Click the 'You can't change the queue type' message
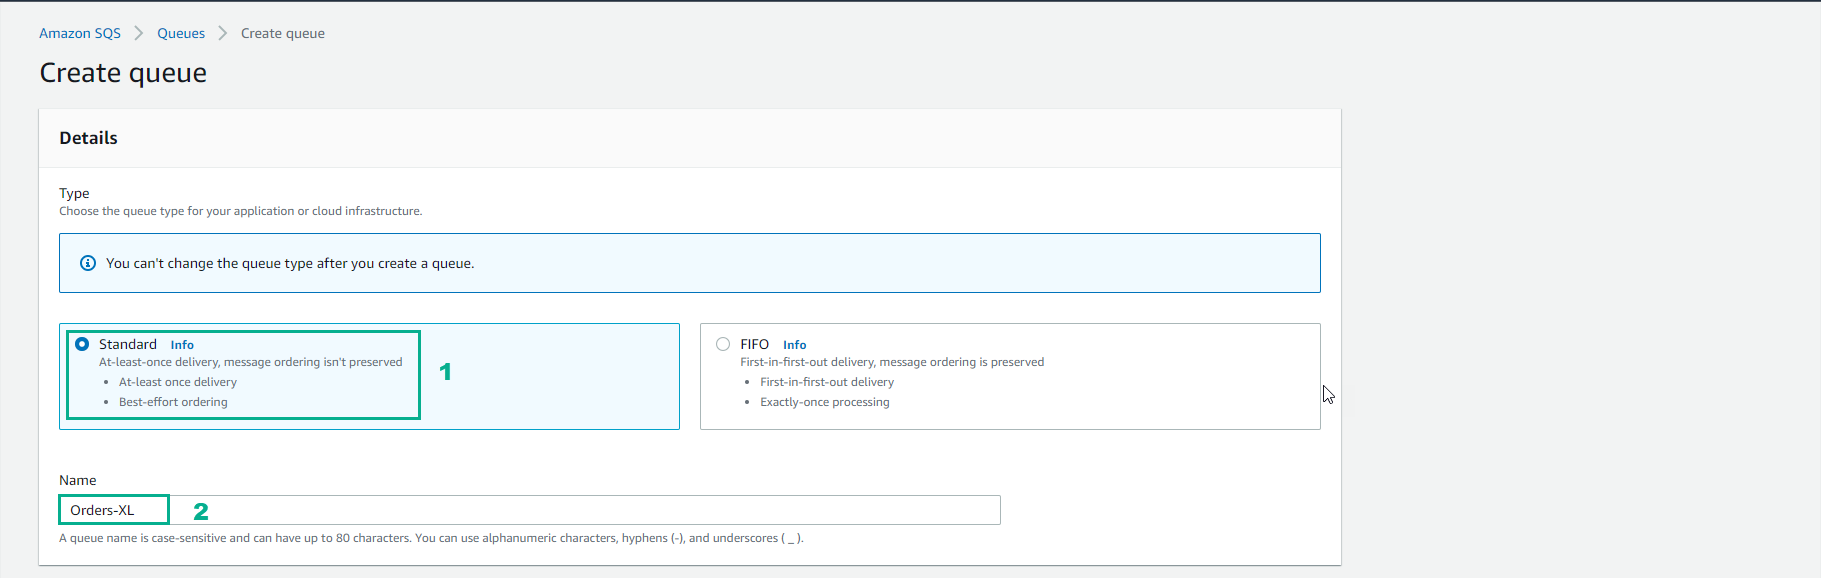Viewport: 1821px width, 578px height. click(290, 264)
